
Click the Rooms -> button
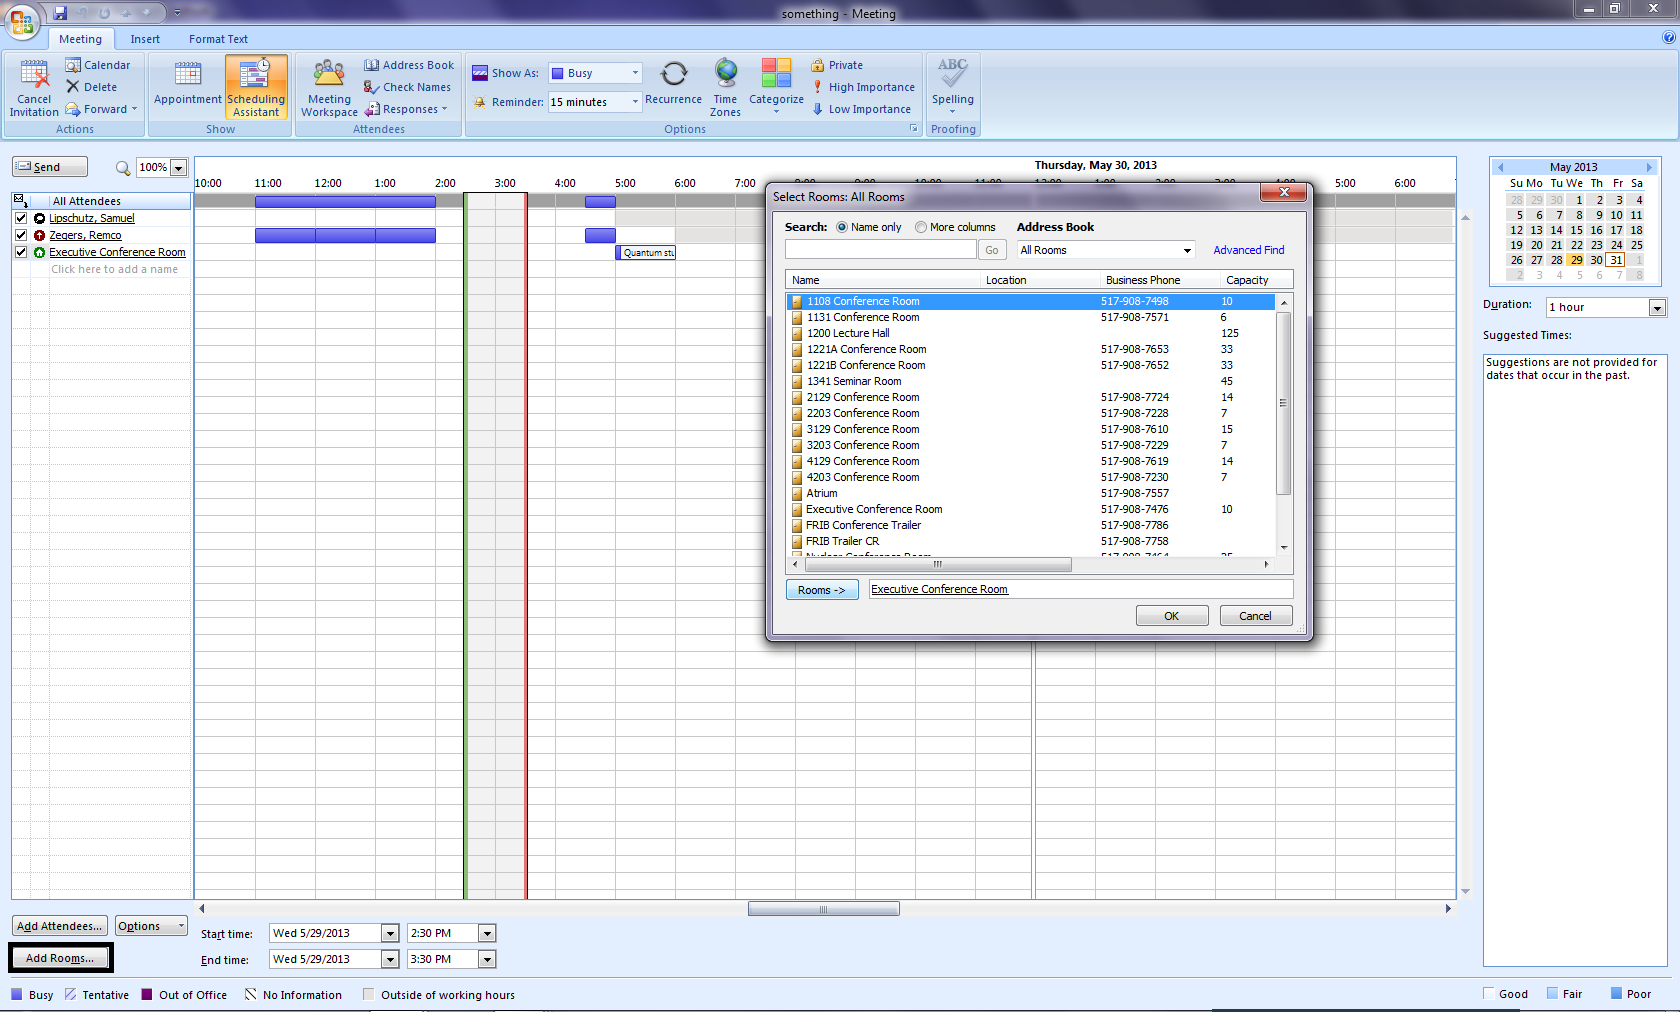[821, 590]
